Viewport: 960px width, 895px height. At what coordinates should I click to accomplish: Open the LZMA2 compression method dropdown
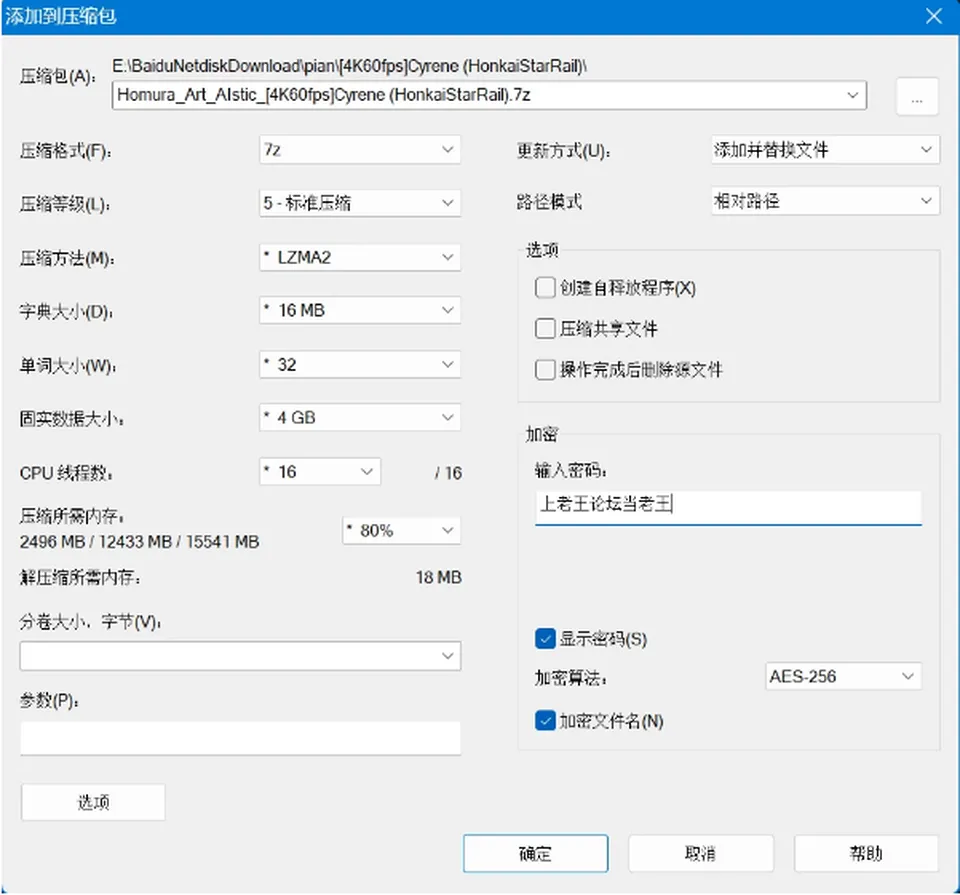click(x=360, y=257)
